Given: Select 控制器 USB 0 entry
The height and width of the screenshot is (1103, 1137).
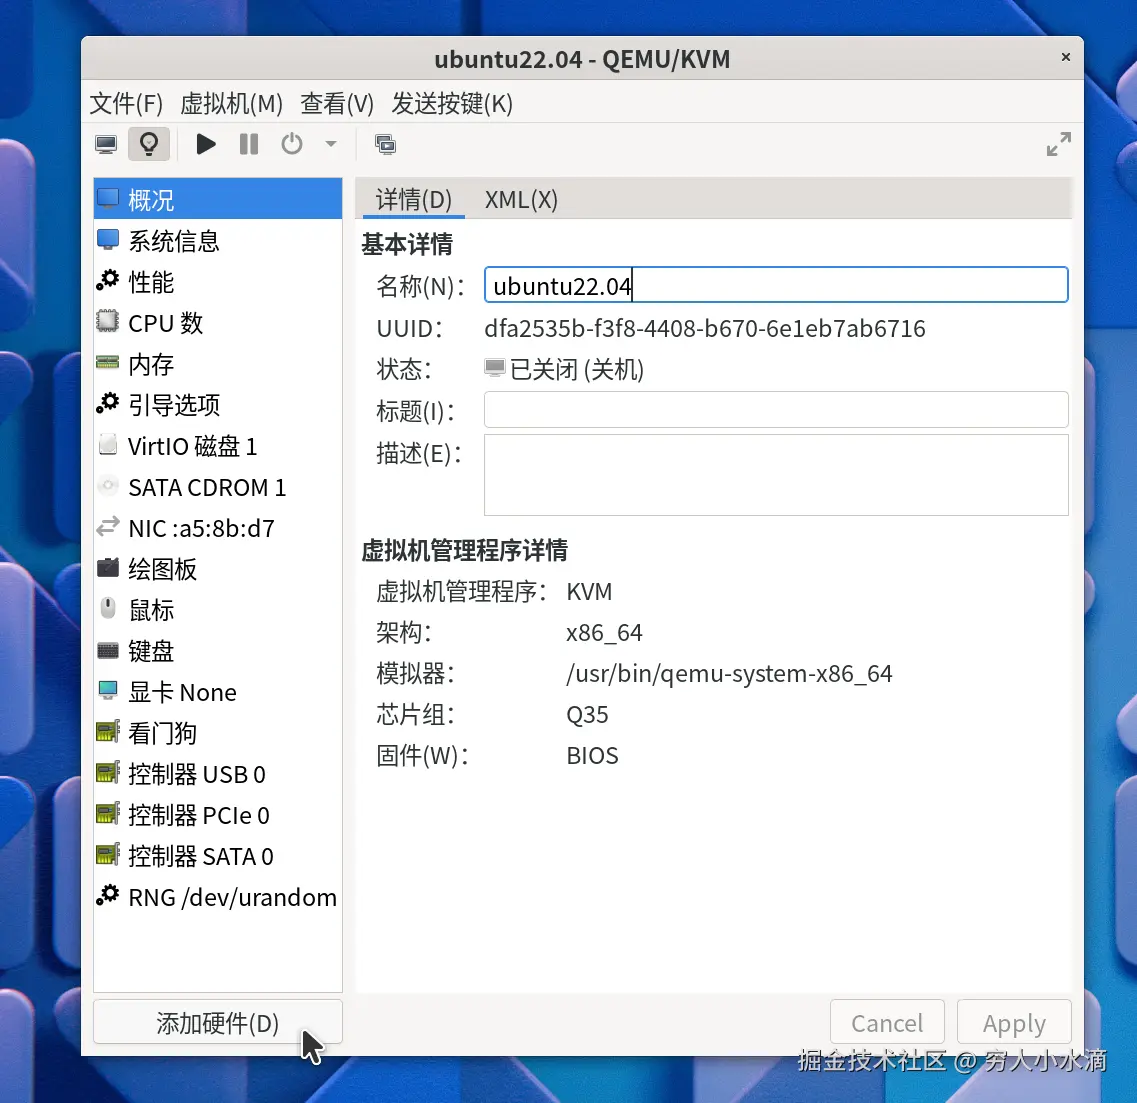Looking at the screenshot, I should click(218, 774).
